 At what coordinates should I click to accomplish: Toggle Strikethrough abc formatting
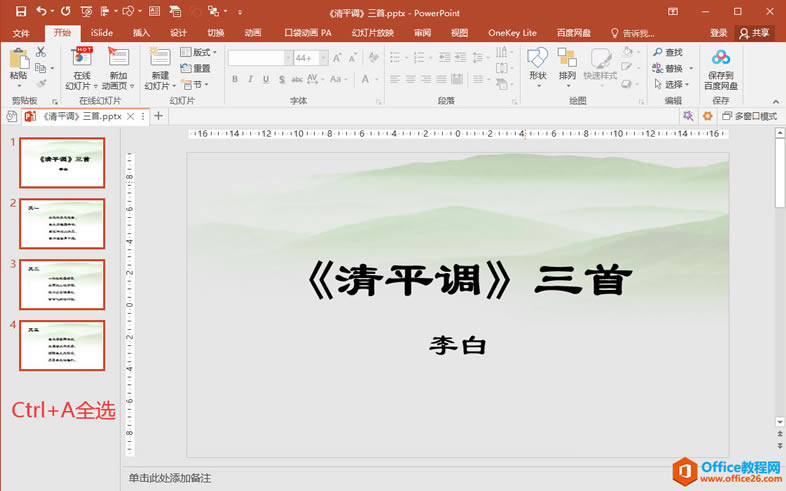click(297, 79)
